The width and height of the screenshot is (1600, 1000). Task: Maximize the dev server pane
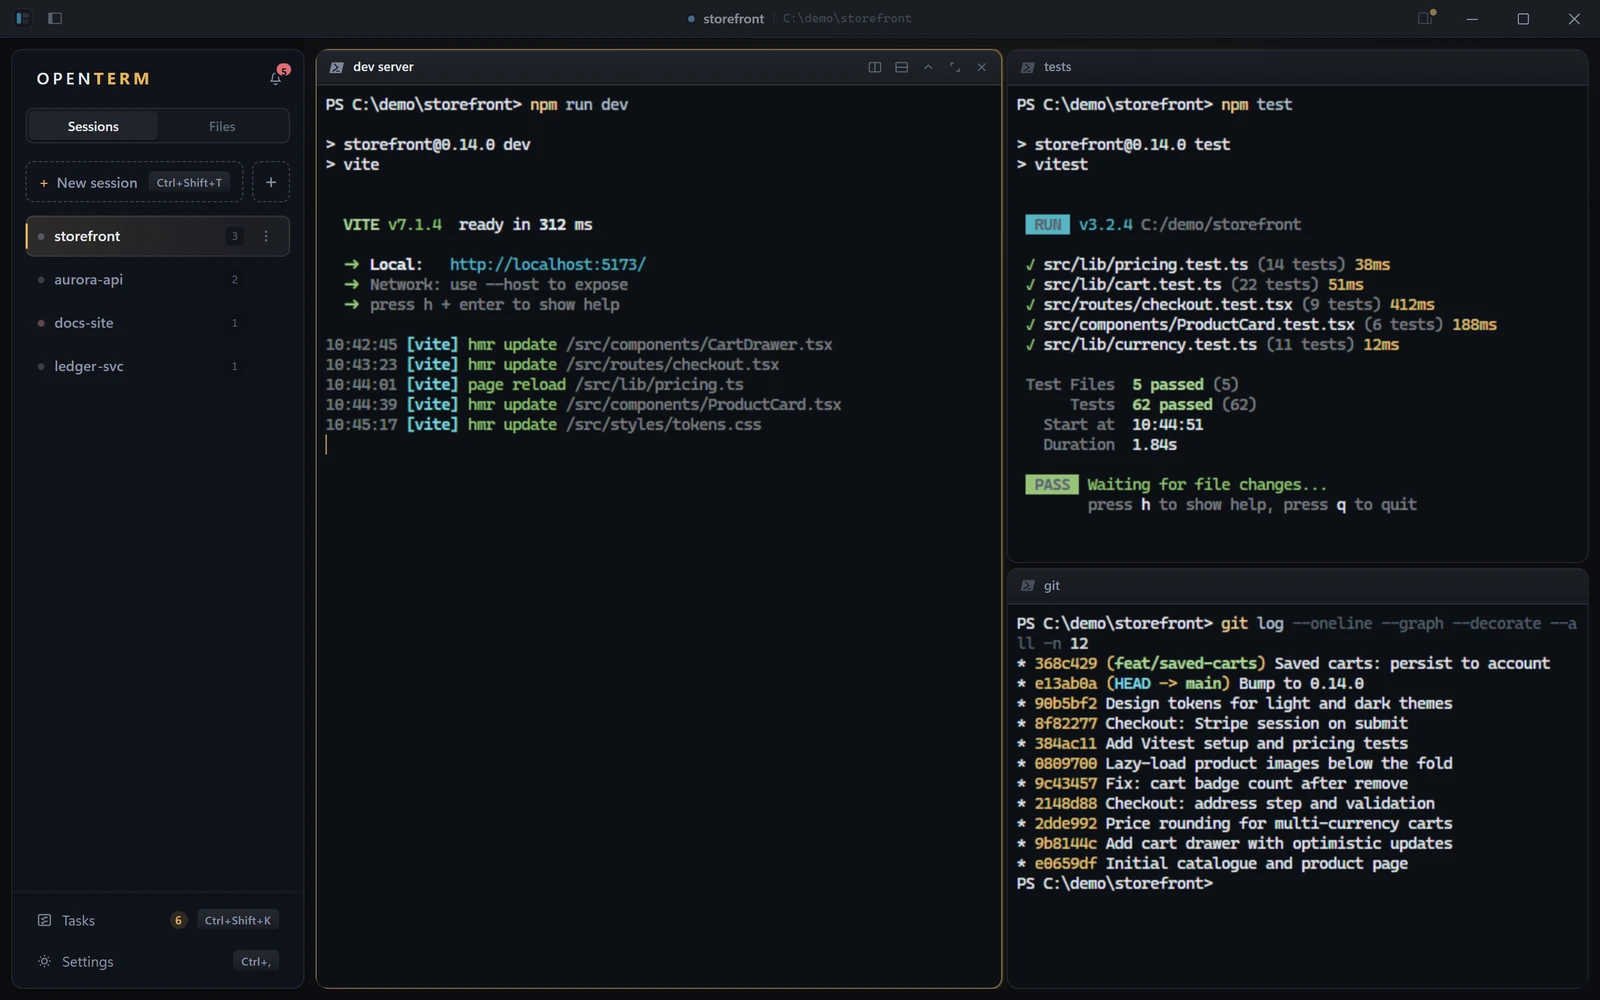tap(955, 67)
